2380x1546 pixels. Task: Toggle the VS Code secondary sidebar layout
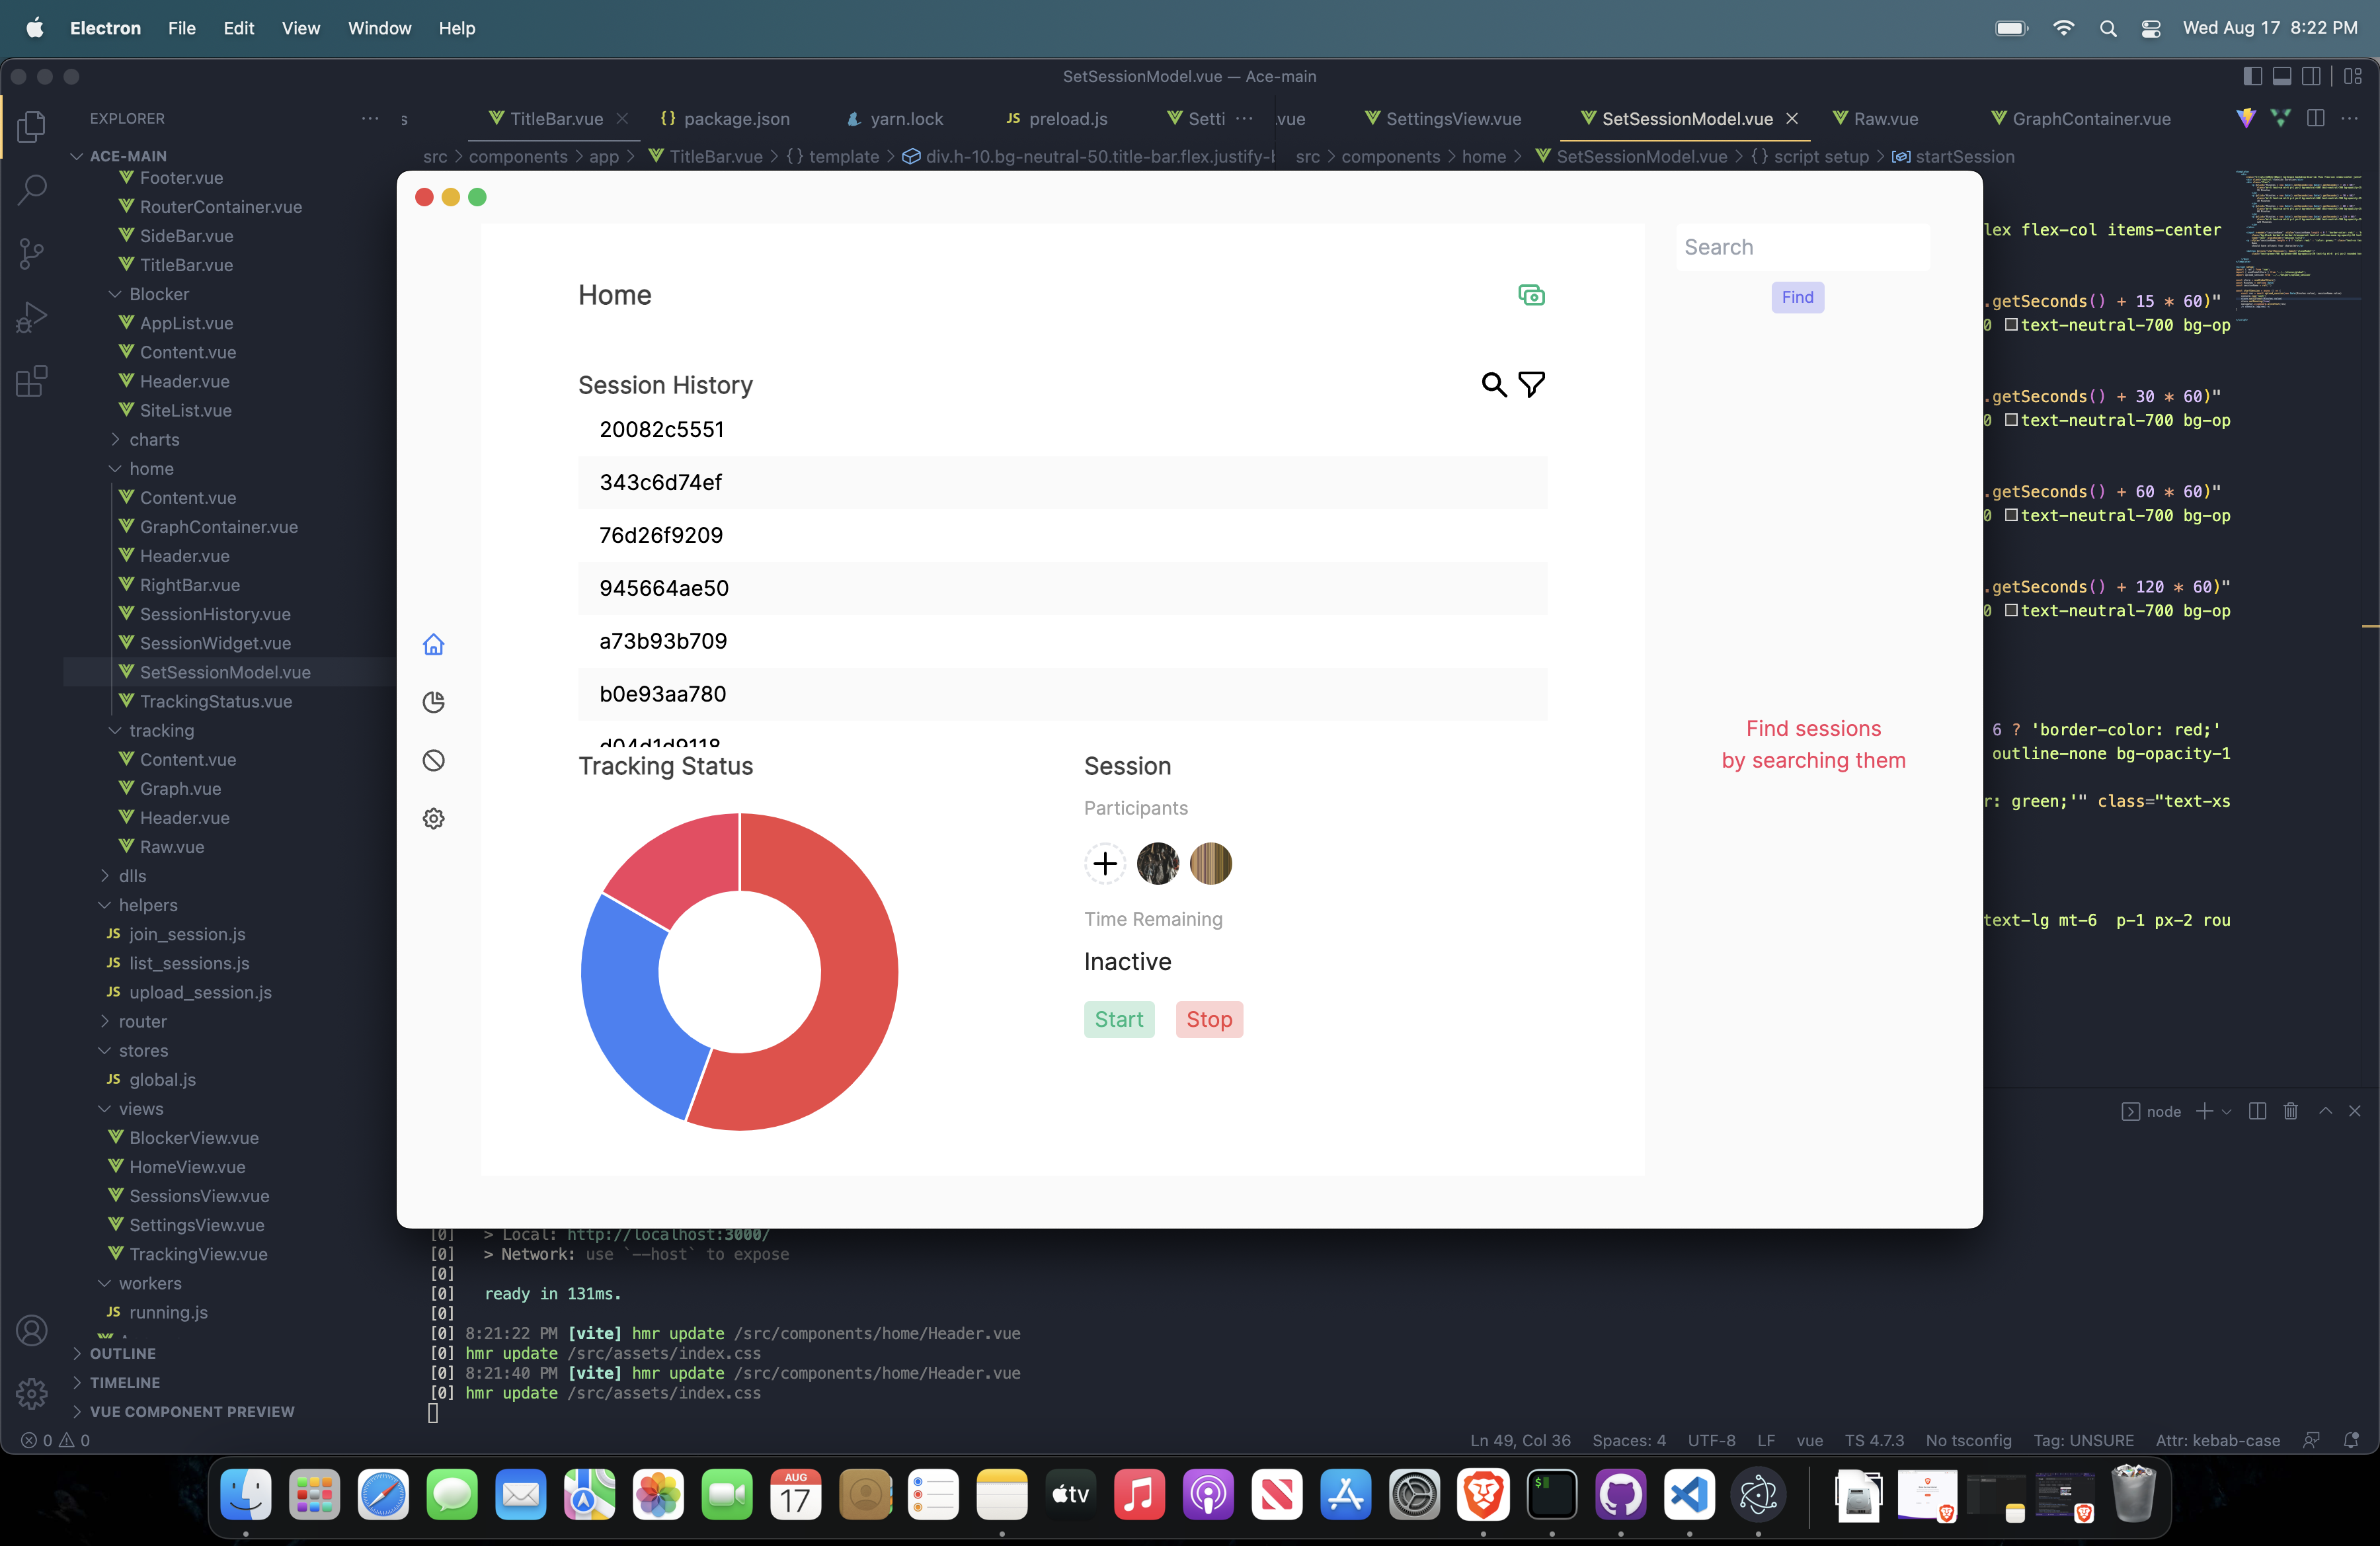[x=2311, y=76]
